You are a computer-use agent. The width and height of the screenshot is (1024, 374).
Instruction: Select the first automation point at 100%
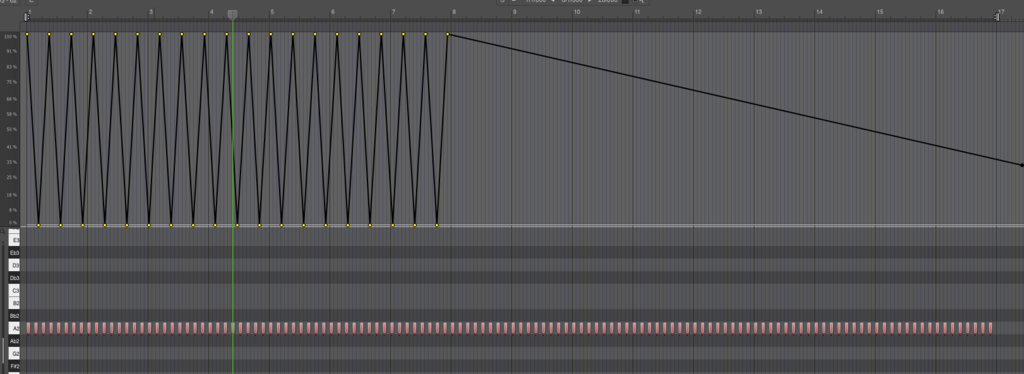pyautogui.click(x=27, y=34)
